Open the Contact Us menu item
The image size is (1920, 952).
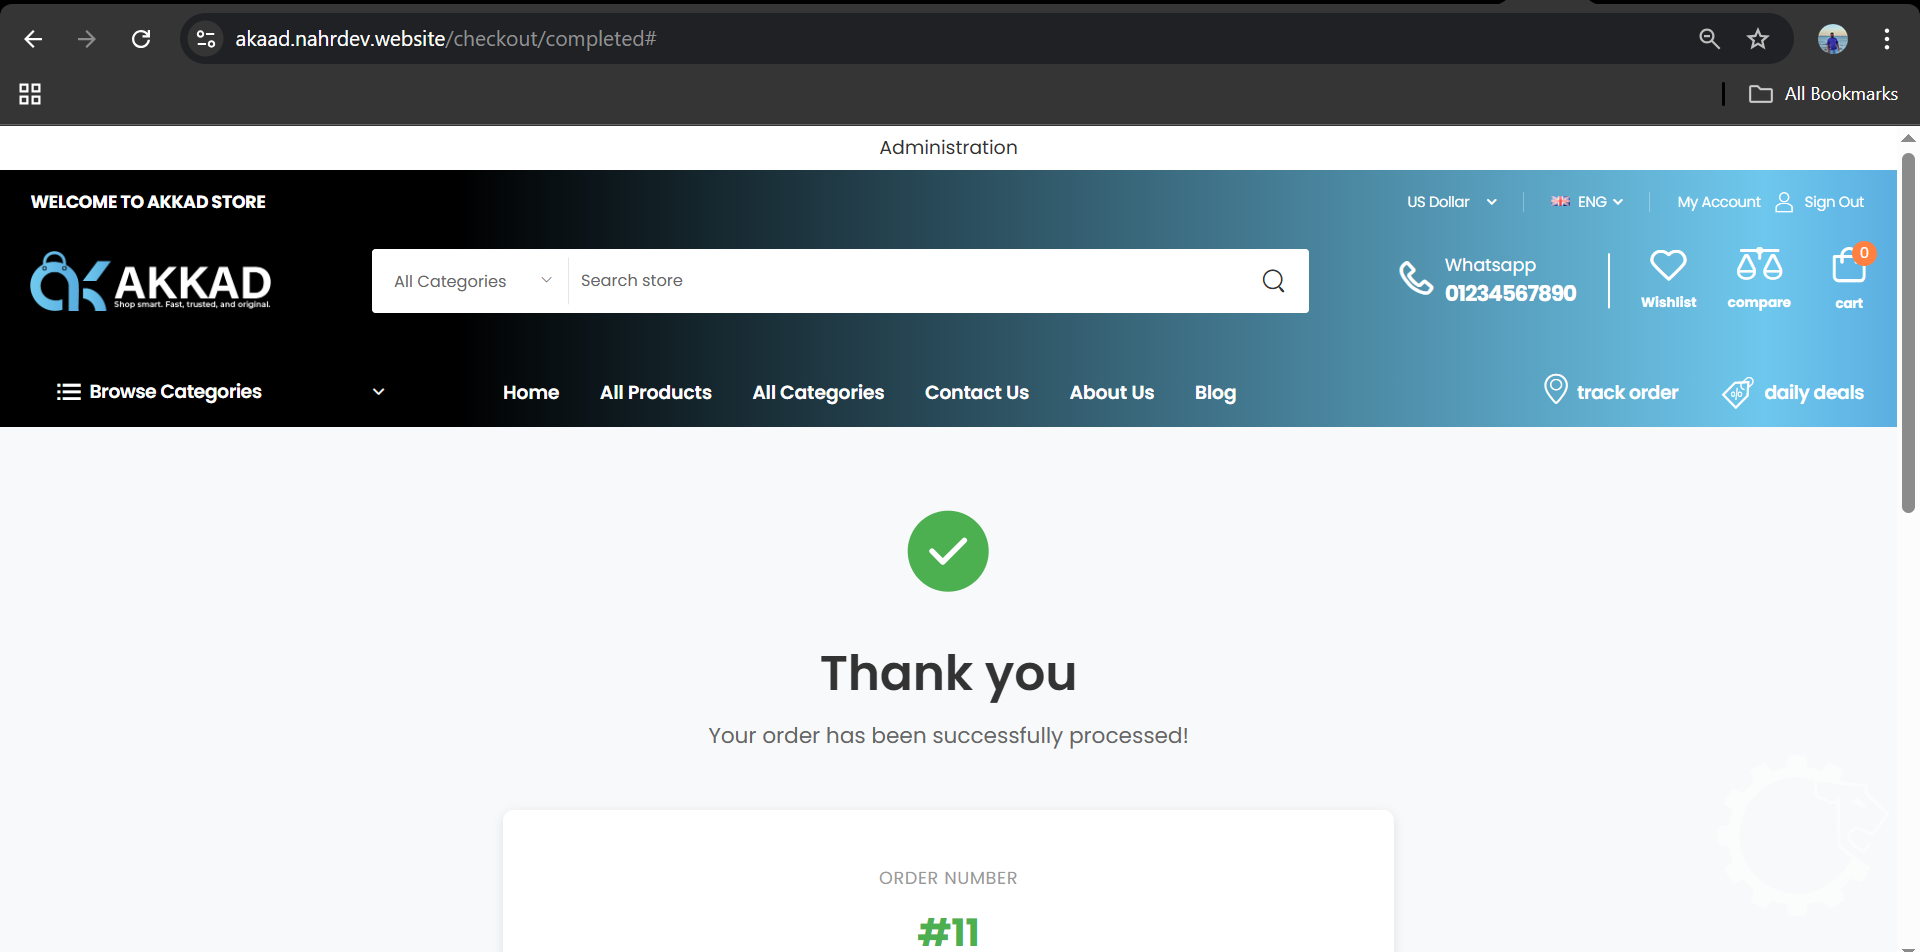point(976,393)
